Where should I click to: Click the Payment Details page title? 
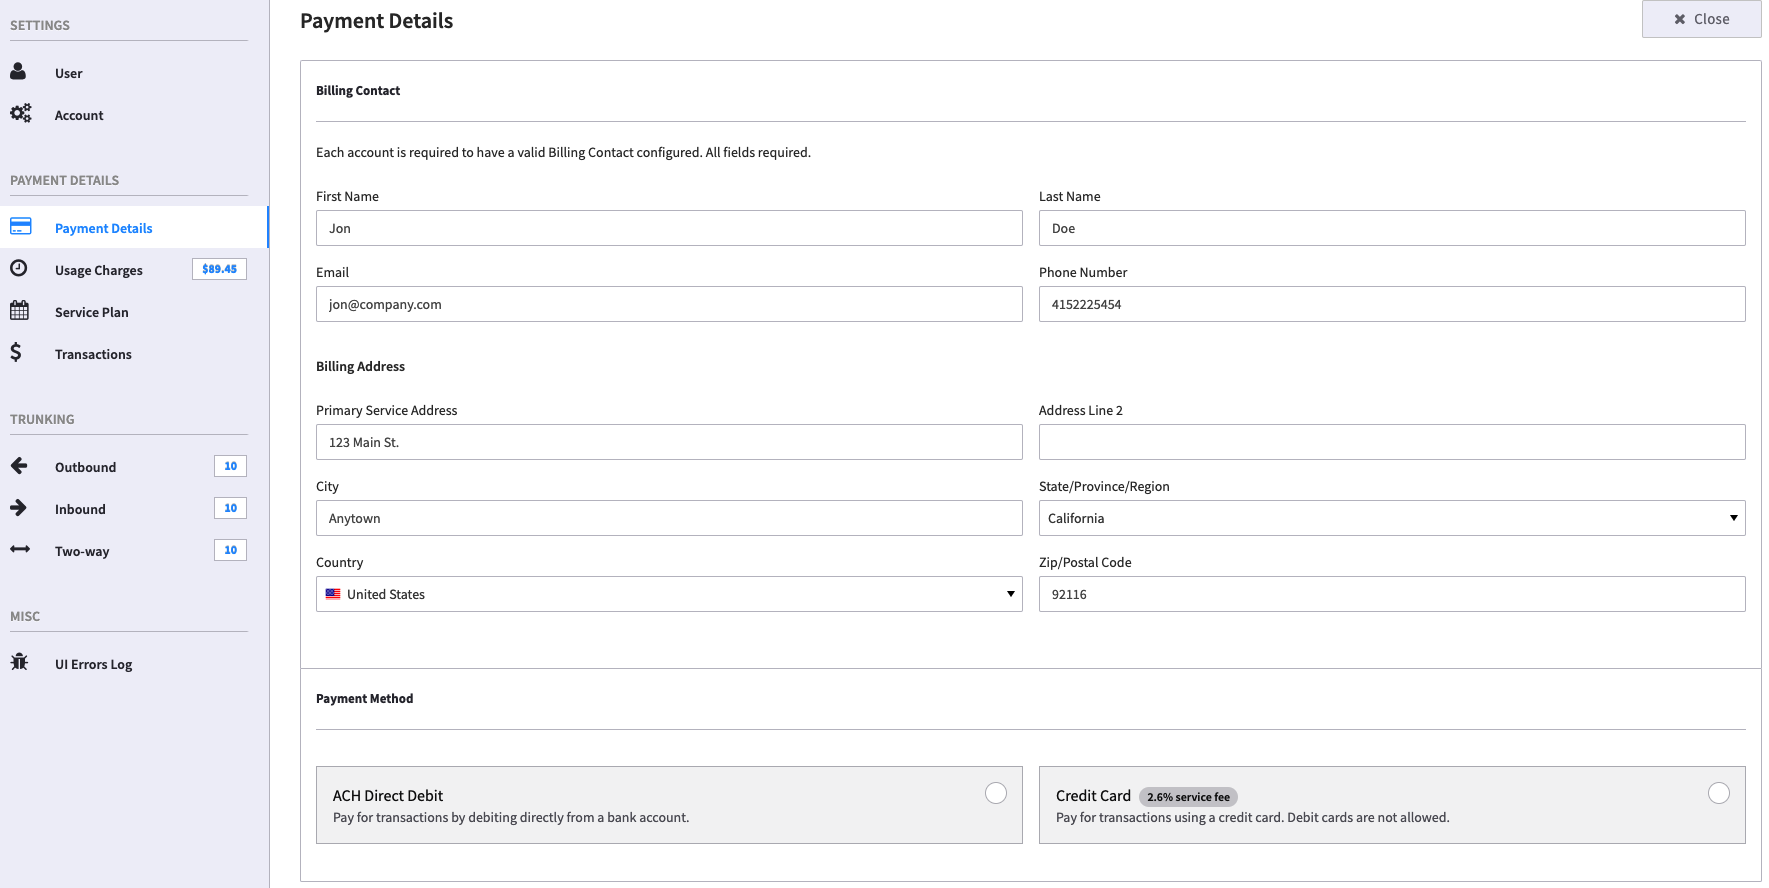pyautogui.click(x=376, y=21)
